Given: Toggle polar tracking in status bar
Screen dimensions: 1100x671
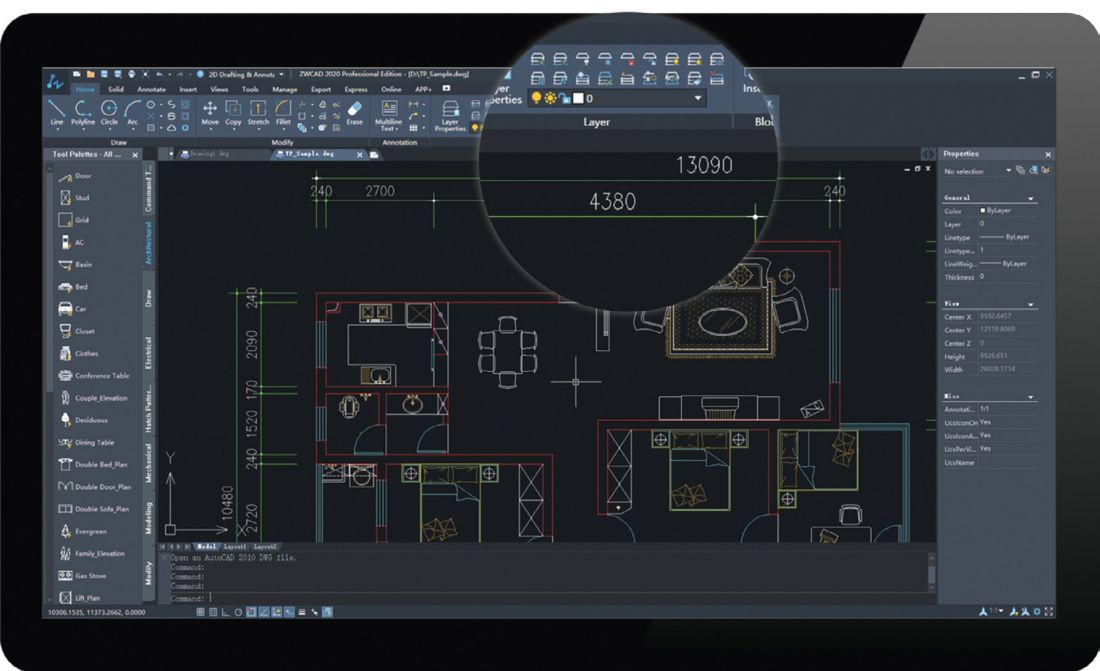Looking at the screenshot, I should click(239, 612).
